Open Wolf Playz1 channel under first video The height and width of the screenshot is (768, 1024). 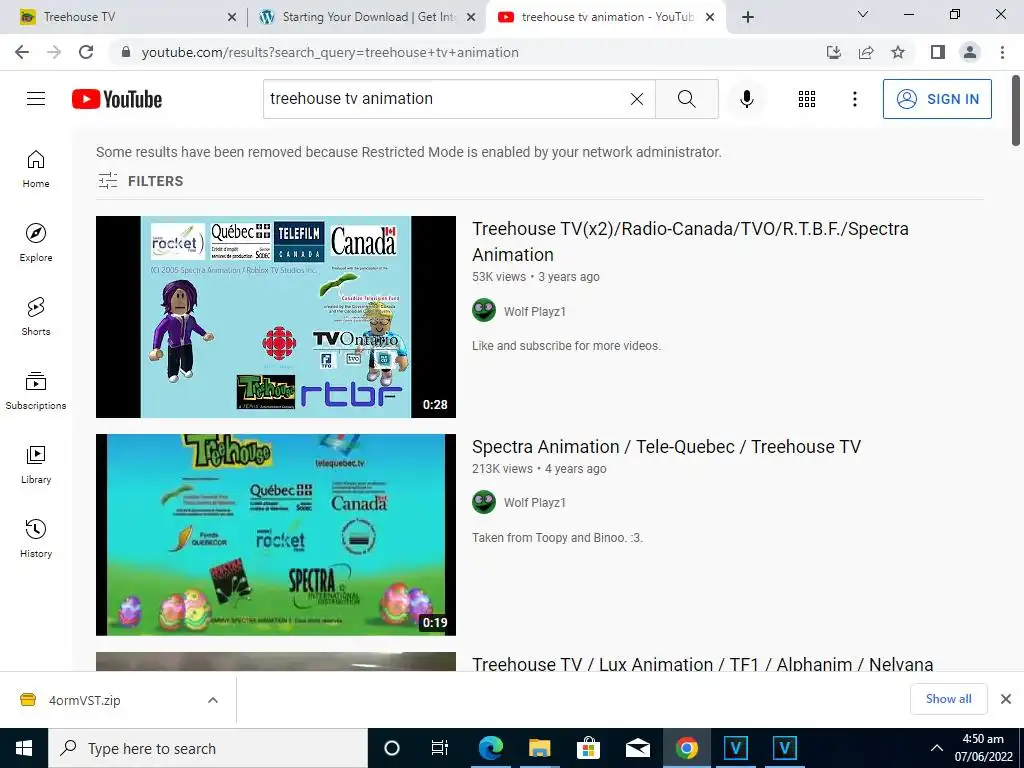pyautogui.click(x=534, y=312)
